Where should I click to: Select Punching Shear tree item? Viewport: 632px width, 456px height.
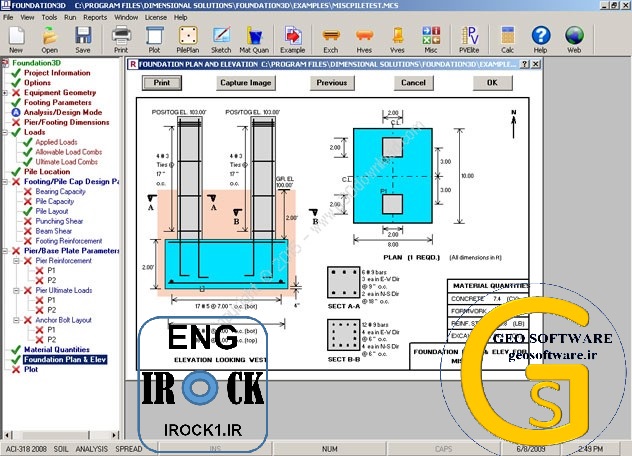tap(59, 221)
